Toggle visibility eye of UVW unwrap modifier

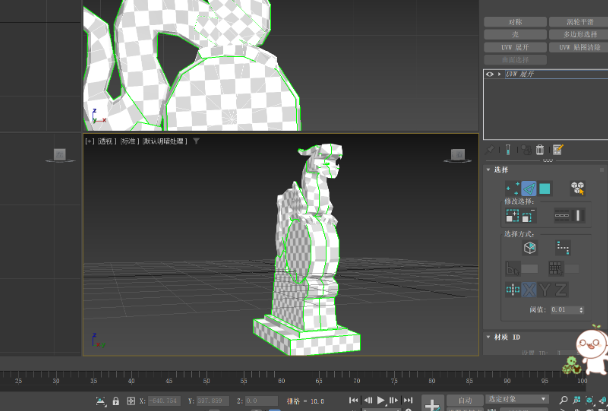tap(490, 74)
